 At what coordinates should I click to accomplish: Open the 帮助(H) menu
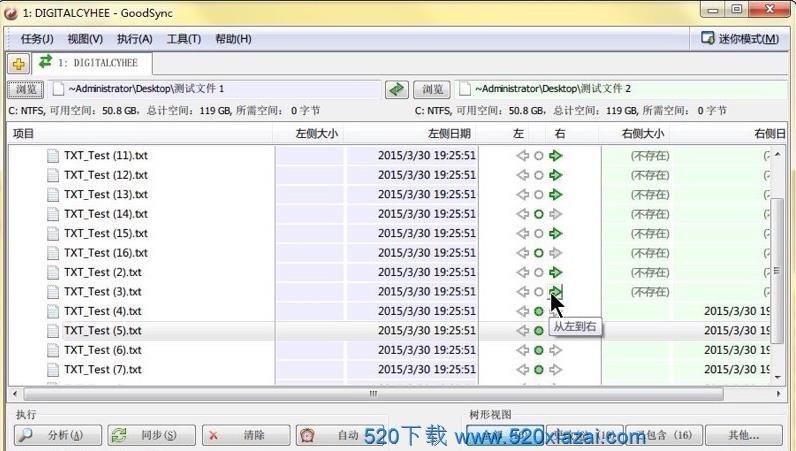233,39
